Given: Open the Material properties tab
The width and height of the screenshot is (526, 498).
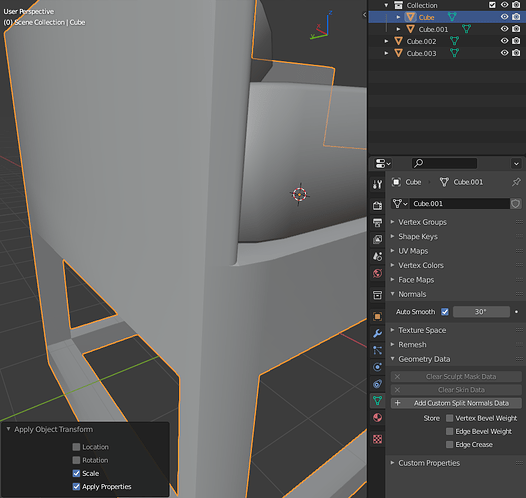Looking at the screenshot, I should coord(377,418).
